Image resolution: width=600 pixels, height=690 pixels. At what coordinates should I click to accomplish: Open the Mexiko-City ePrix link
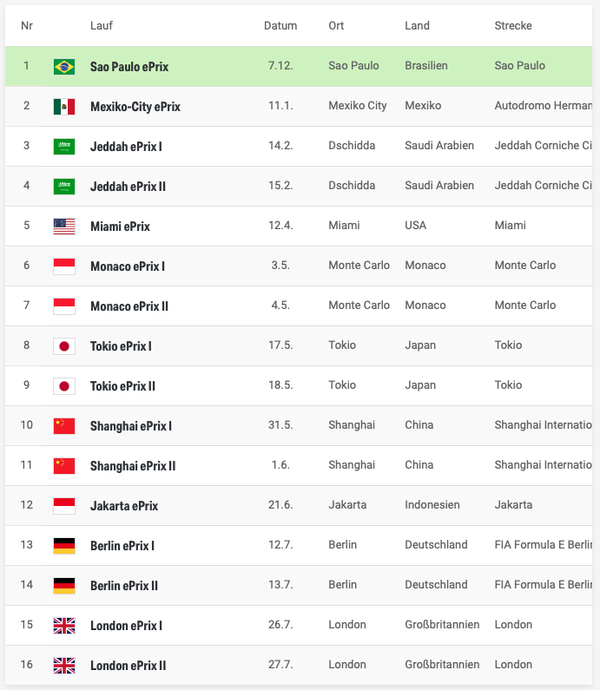135,107
